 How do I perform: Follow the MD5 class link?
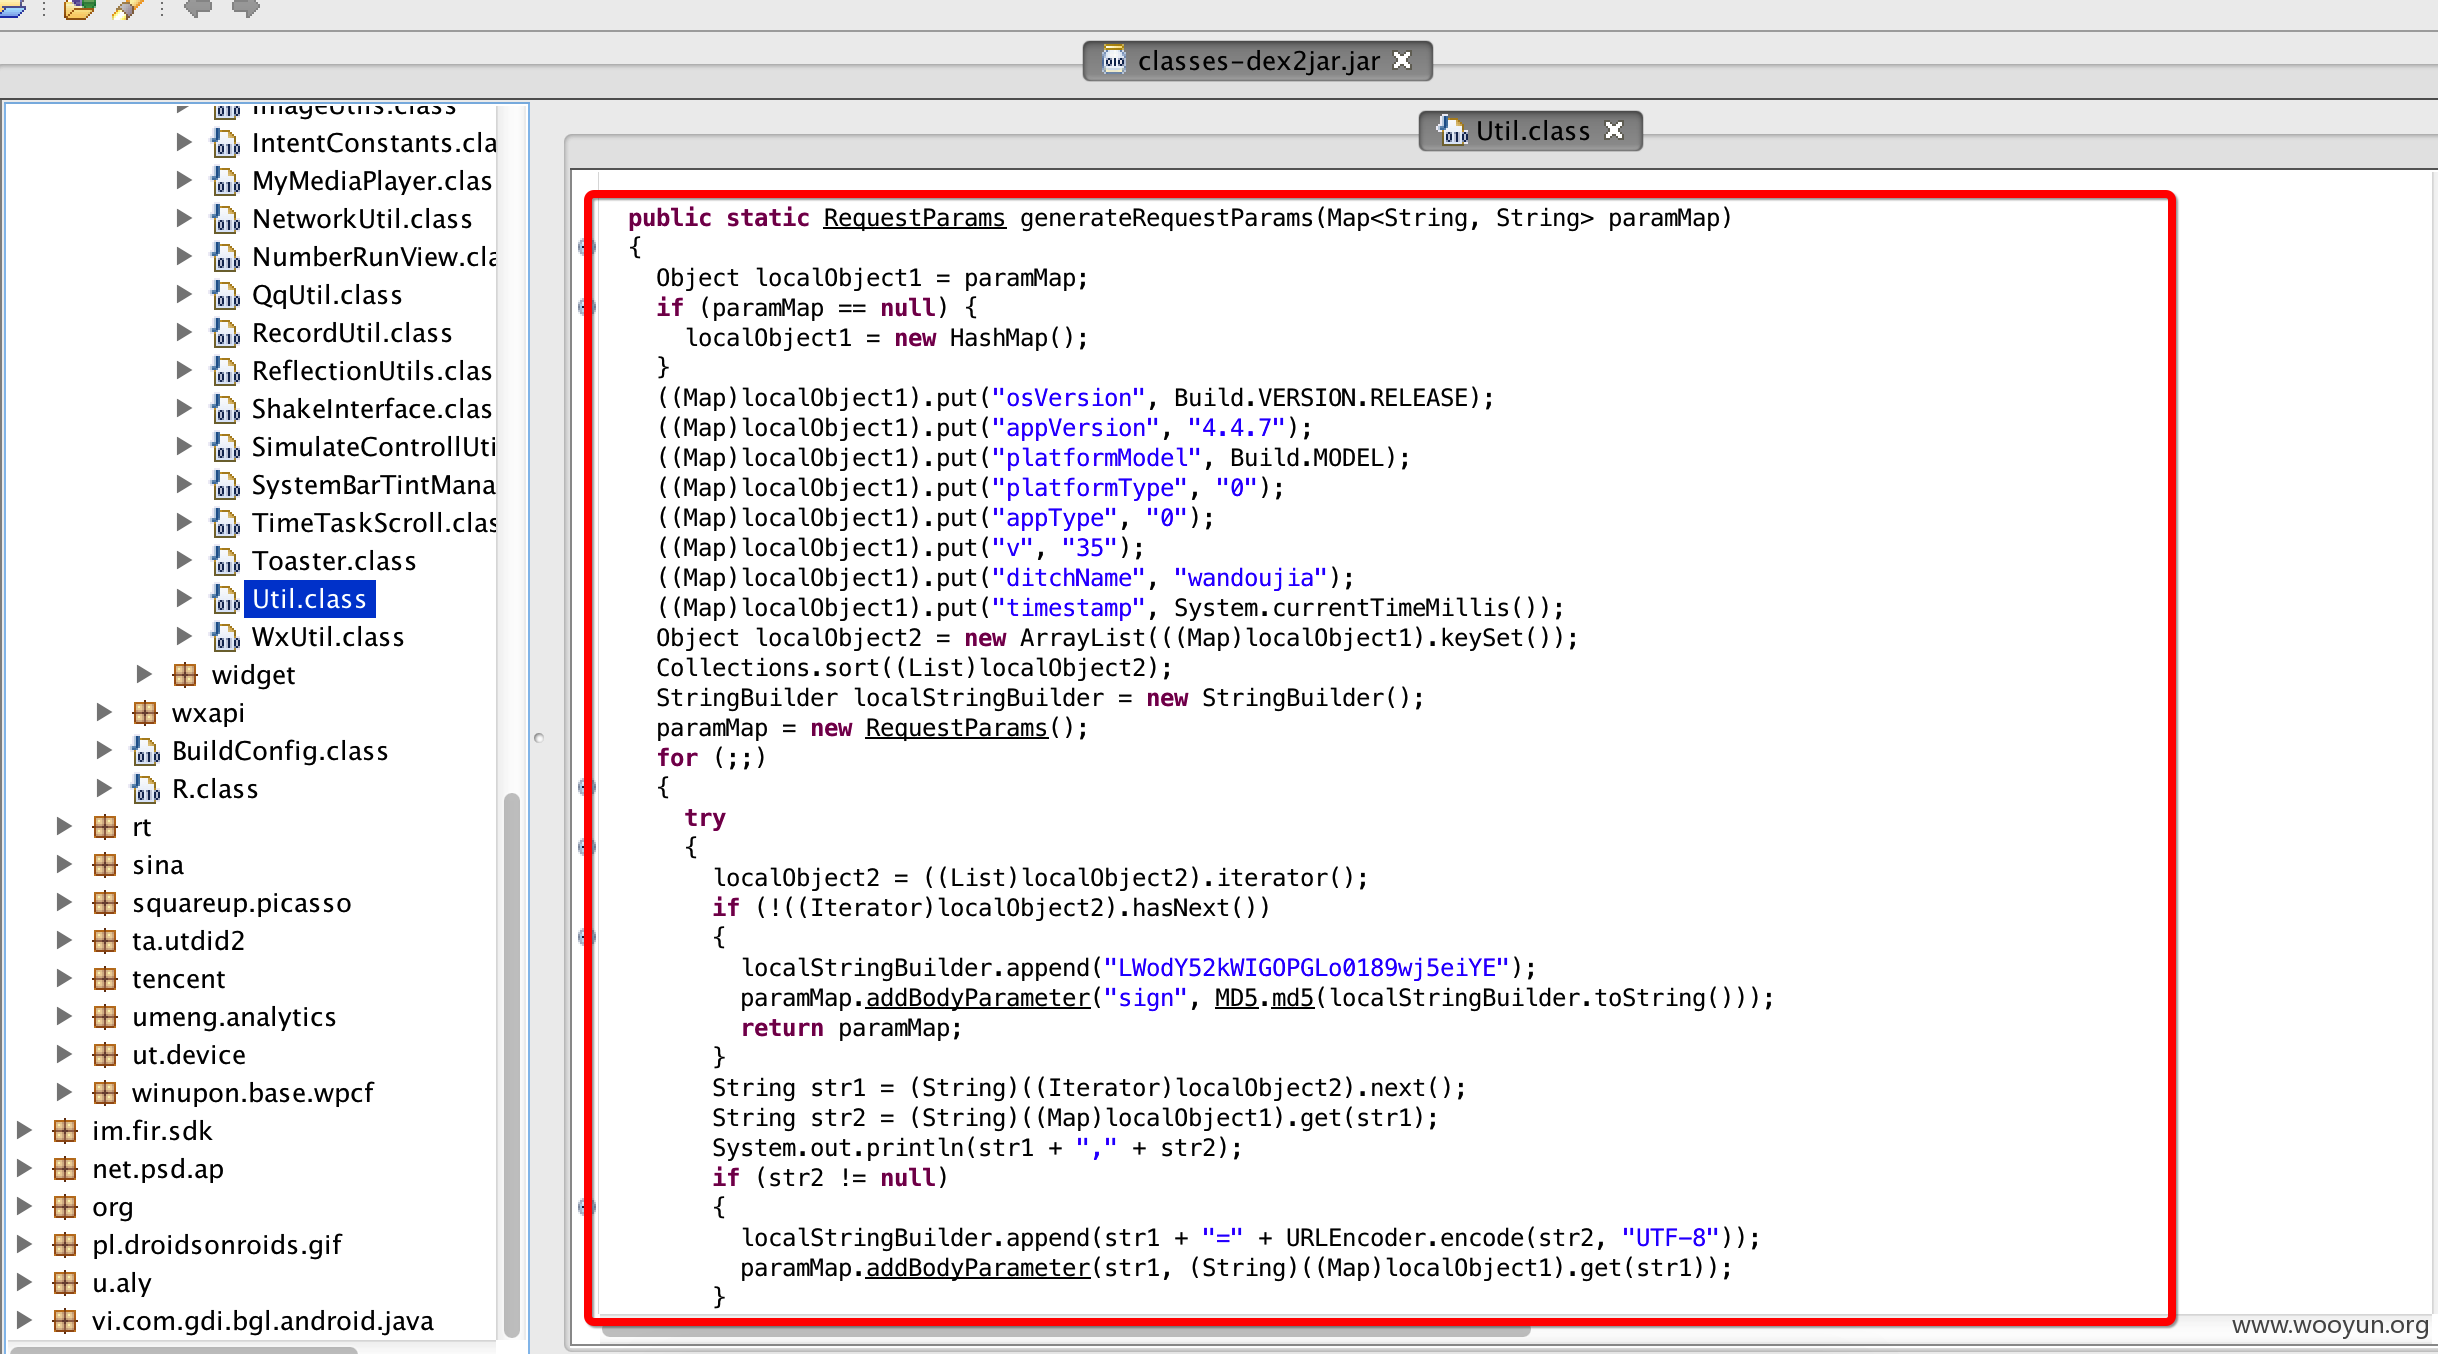click(1236, 998)
